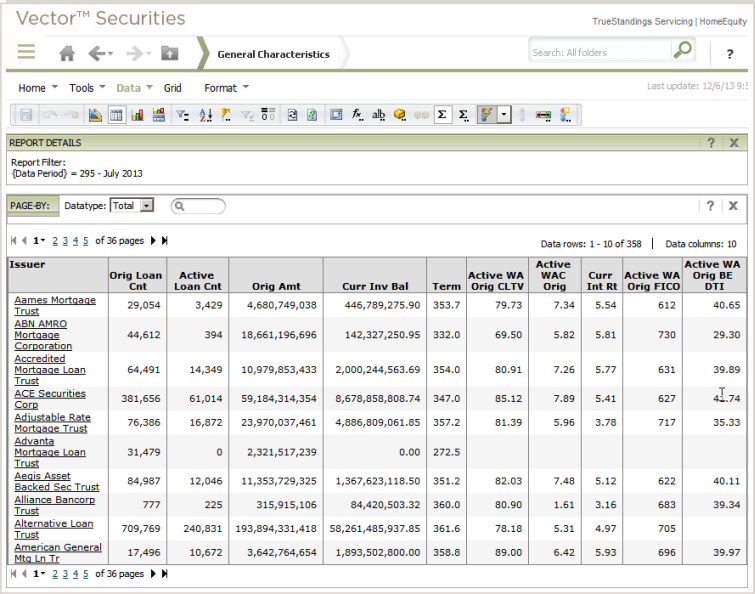Image resolution: width=755 pixels, height=594 pixels.
Task: Click the Redo toolbar icon
Action: (71, 115)
